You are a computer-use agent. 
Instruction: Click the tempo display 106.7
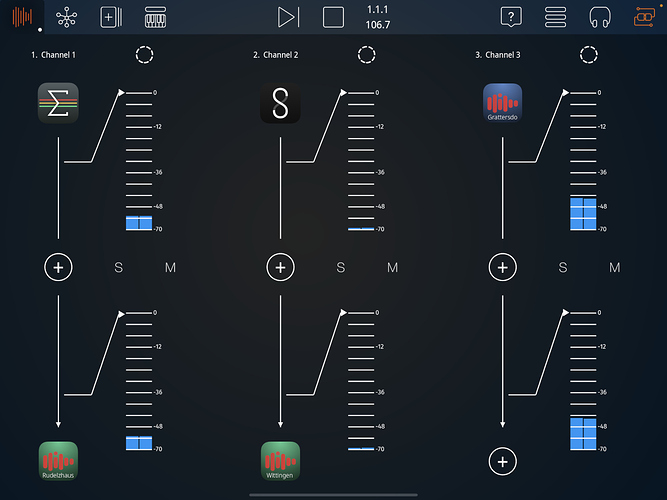point(378,24)
